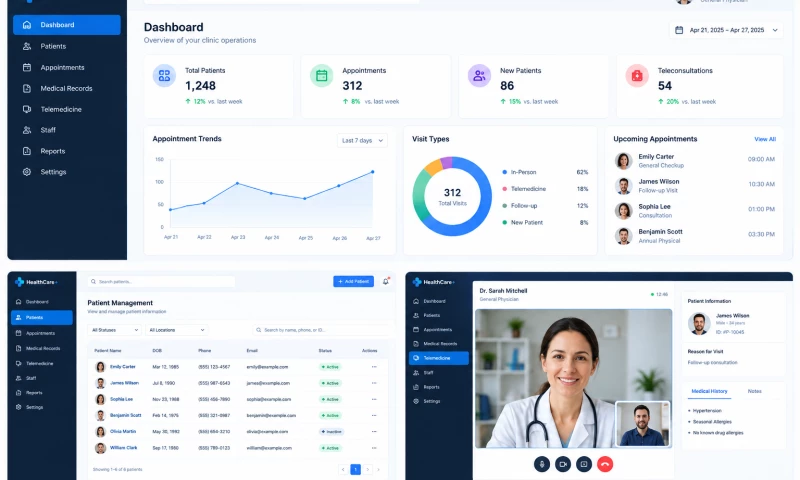
Task: Click the Total Patients card icon
Action: [x=164, y=75]
